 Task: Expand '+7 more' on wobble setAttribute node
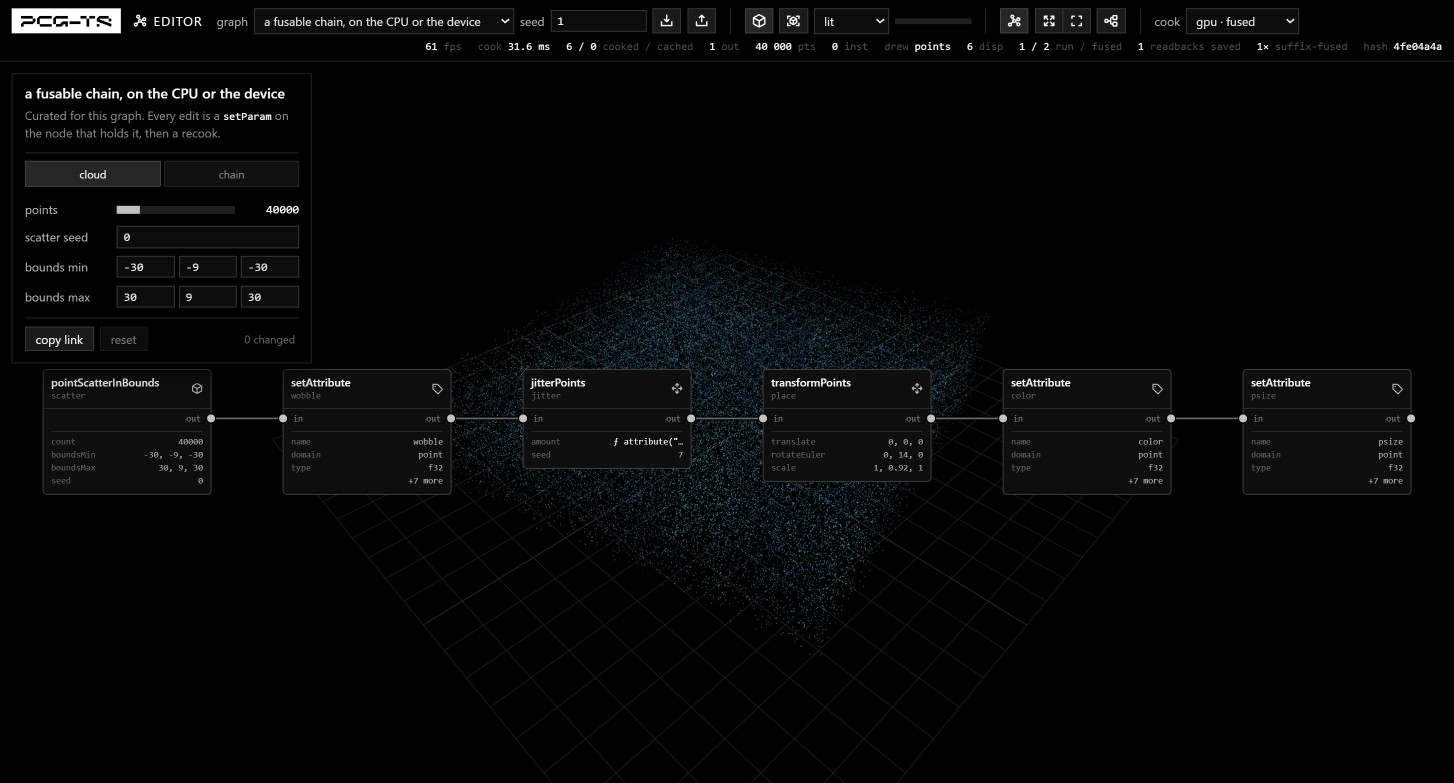click(x=425, y=481)
